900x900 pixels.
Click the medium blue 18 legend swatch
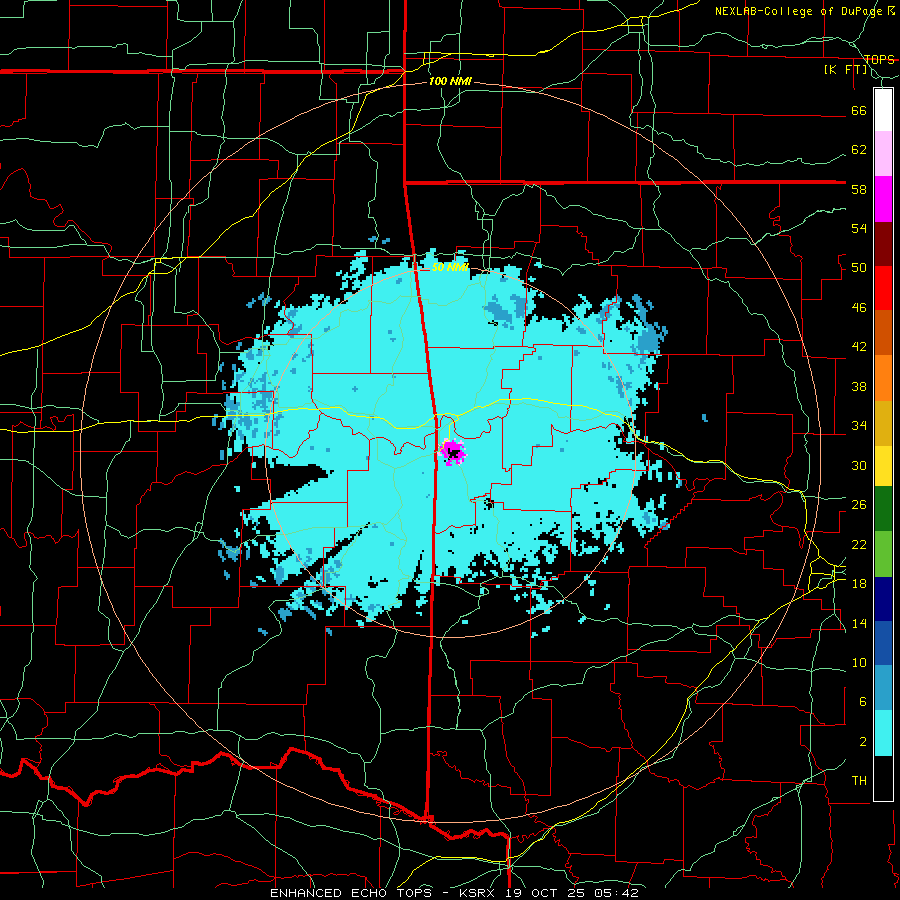click(x=883, y=643)
